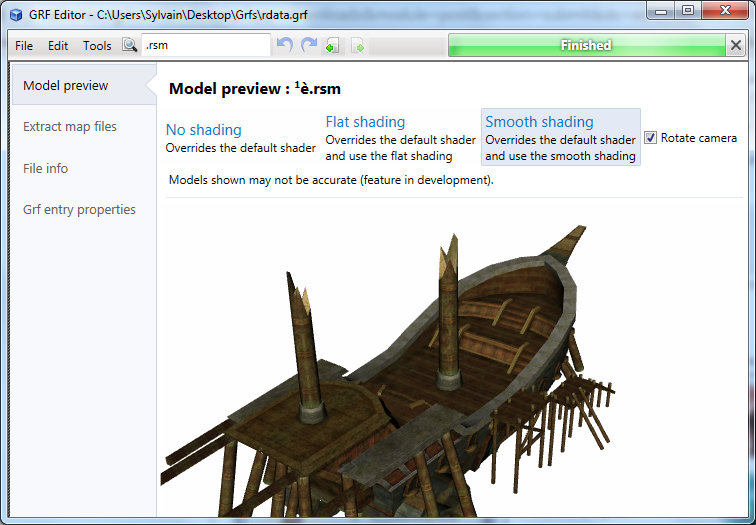Open the Tools menu
756x525 pixels.
(x=97, y=46)
